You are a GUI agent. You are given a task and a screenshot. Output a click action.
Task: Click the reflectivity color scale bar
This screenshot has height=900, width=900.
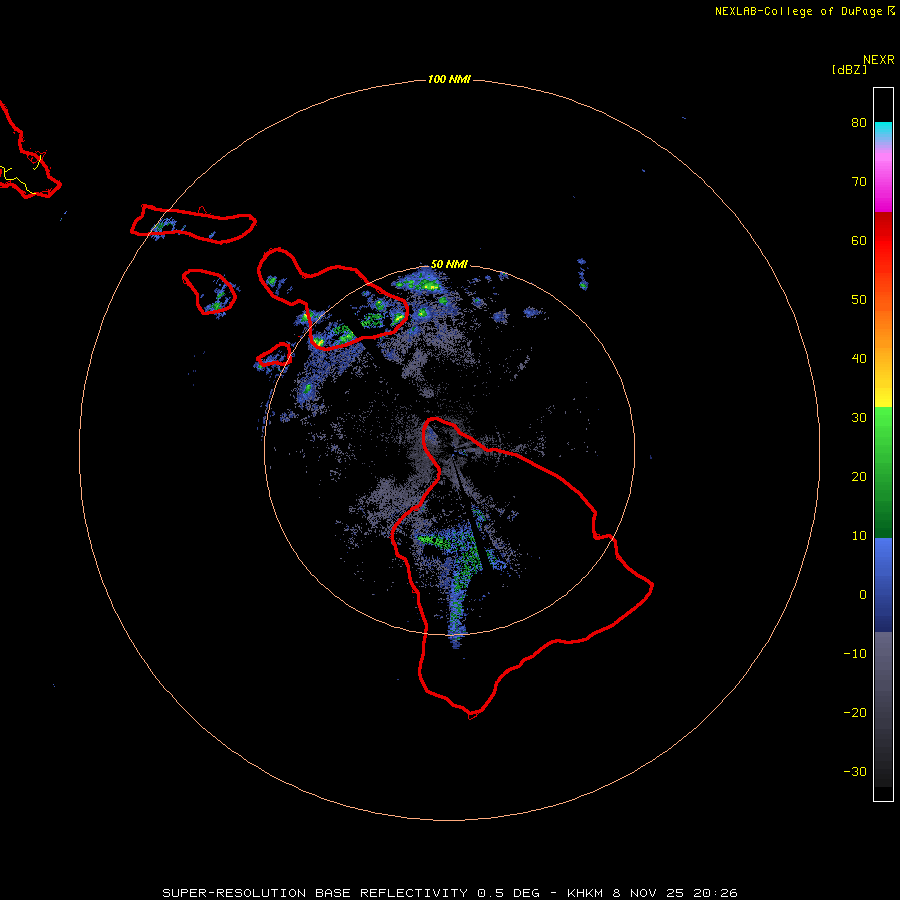[x=883, y=444]
